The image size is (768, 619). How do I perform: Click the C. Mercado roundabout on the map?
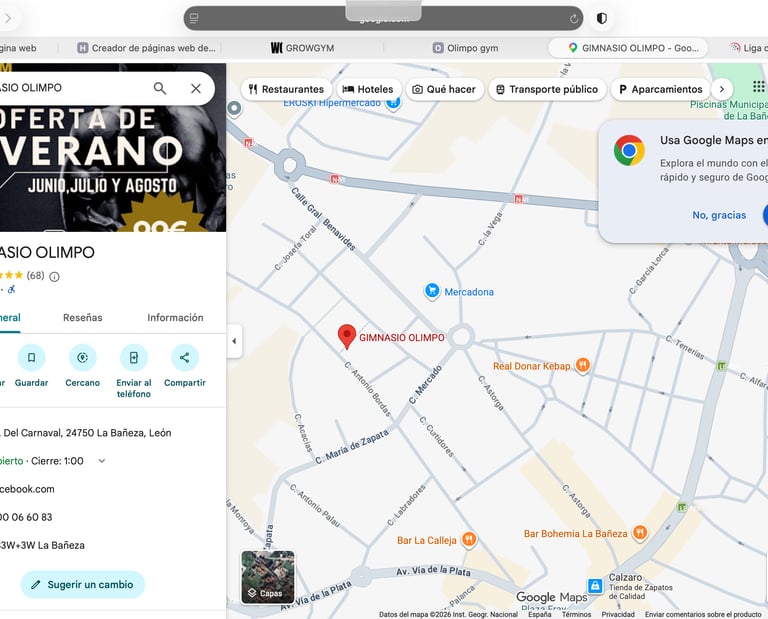click(x=461, y=337)
